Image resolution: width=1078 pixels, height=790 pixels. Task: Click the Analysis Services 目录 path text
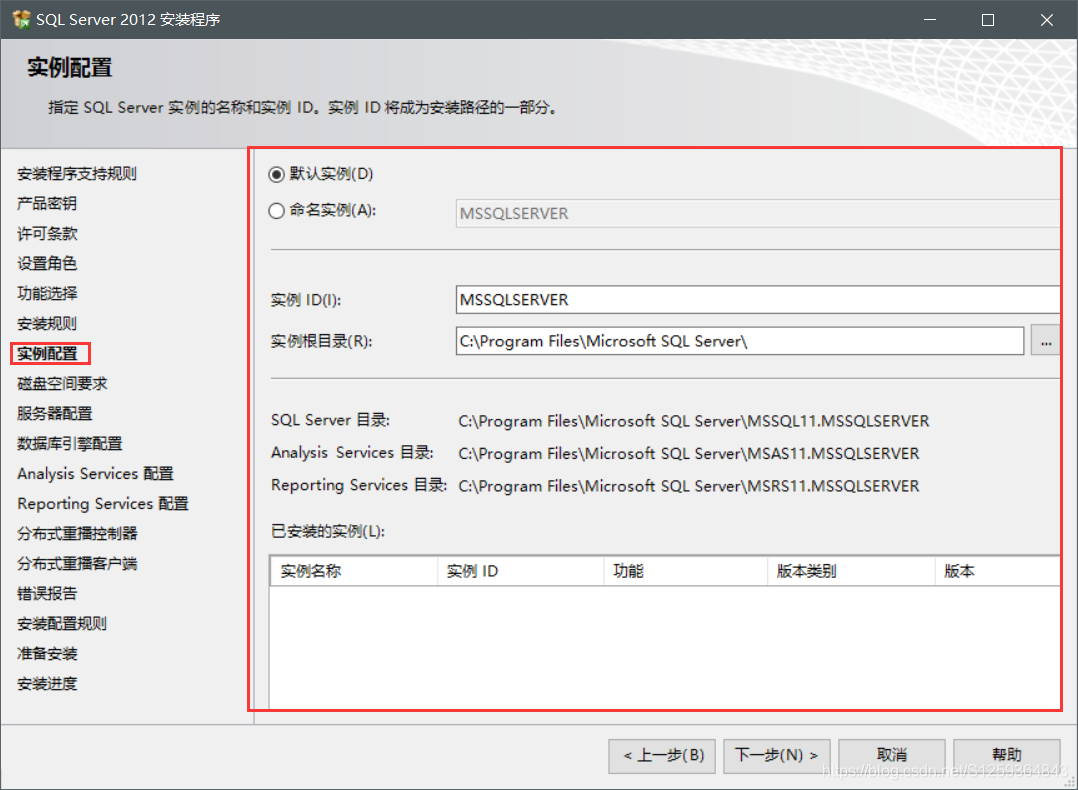coord(689,454)
